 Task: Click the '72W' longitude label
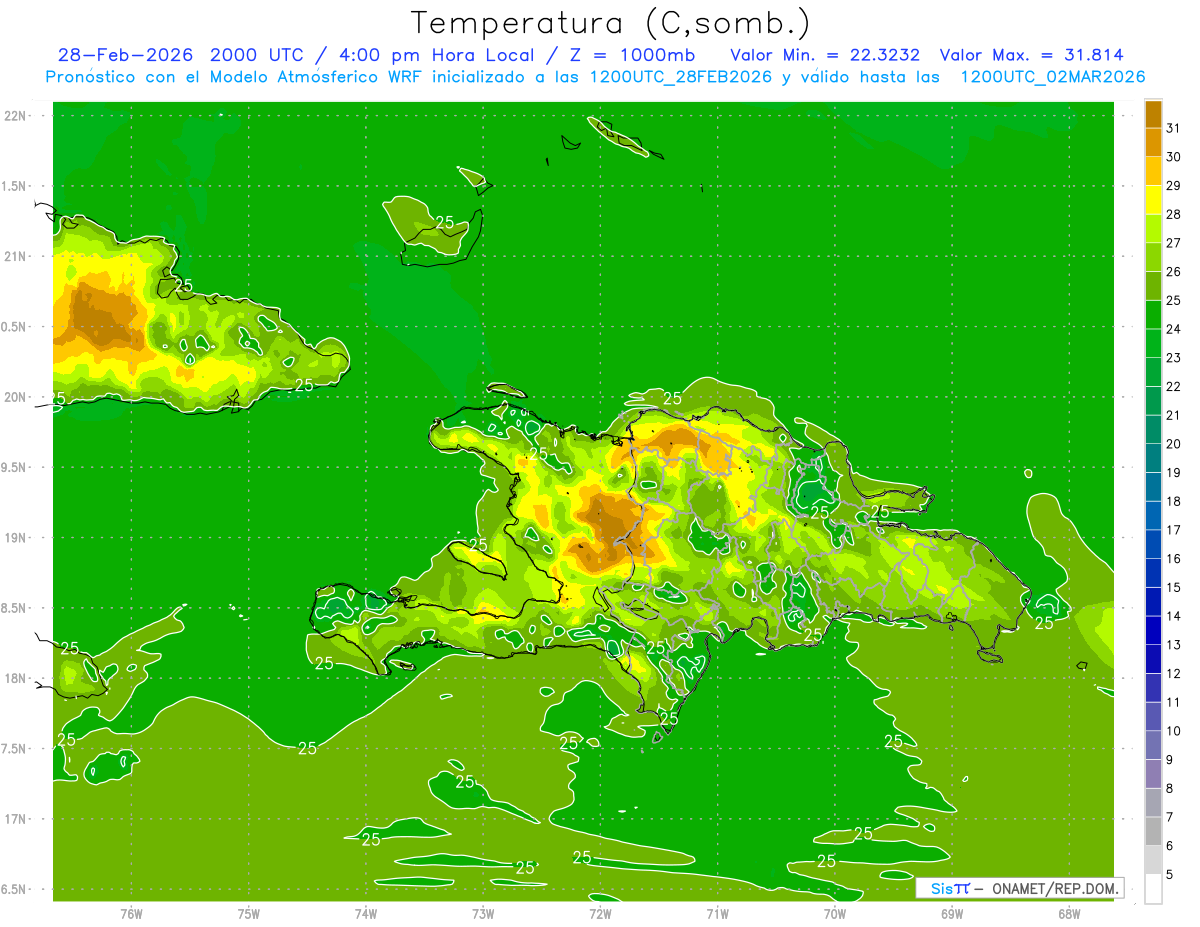(x=600, y=914)
